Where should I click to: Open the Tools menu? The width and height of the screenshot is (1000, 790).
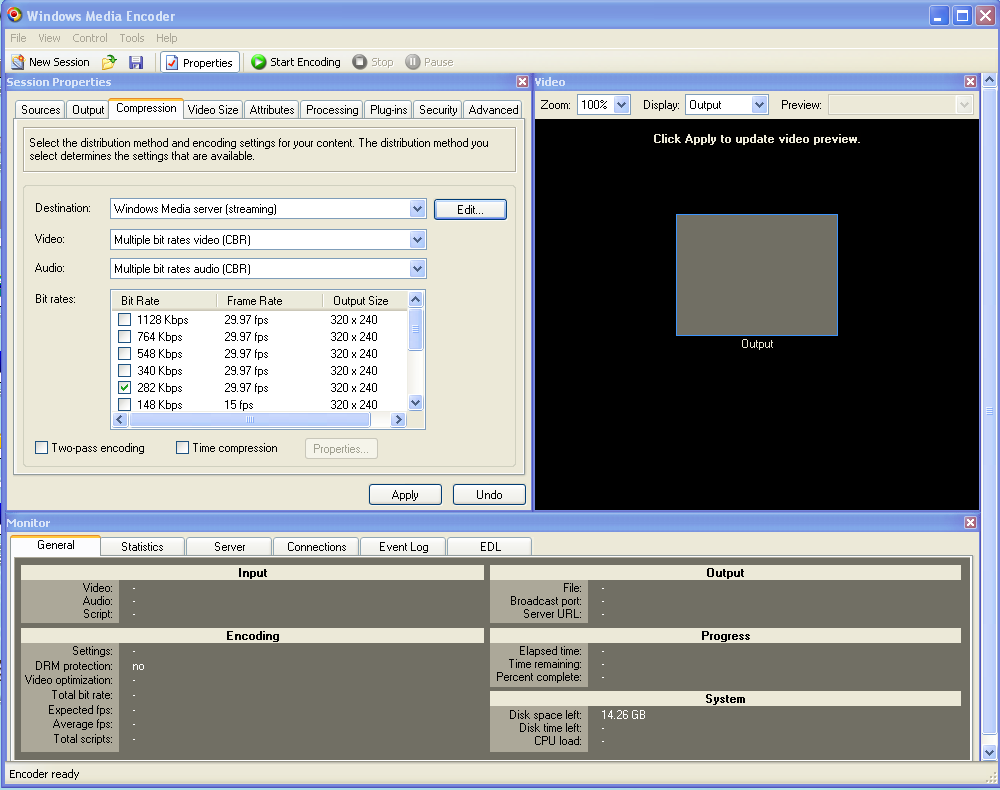[x=131, y=38]
